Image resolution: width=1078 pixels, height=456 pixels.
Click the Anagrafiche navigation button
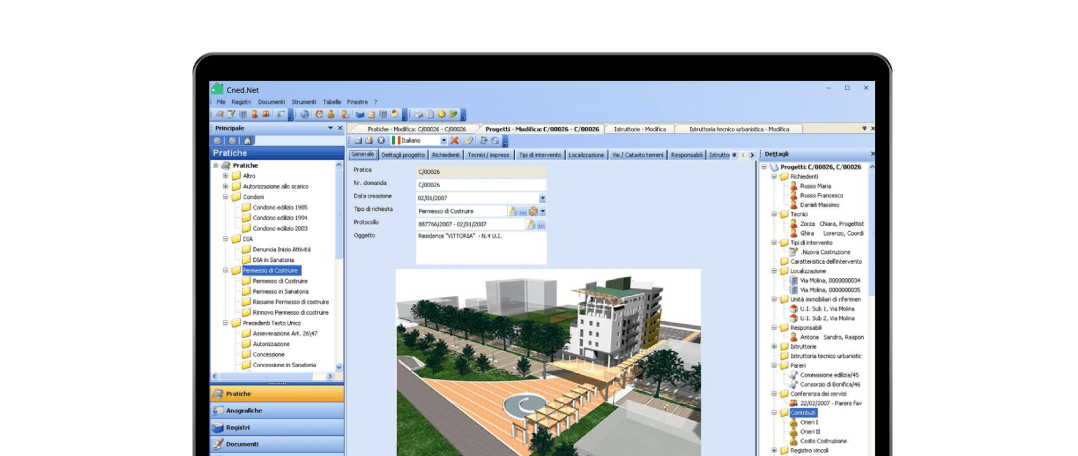[243, 410]
